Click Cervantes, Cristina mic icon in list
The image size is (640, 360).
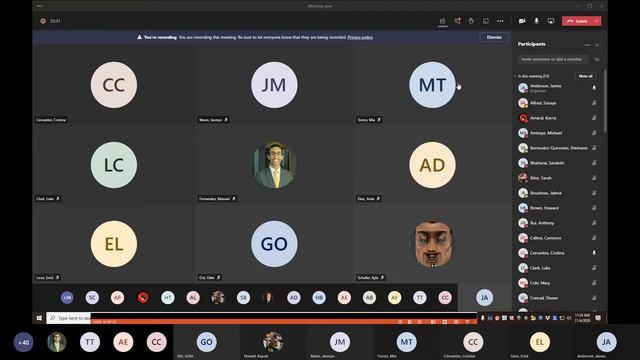tap(594, 253)
